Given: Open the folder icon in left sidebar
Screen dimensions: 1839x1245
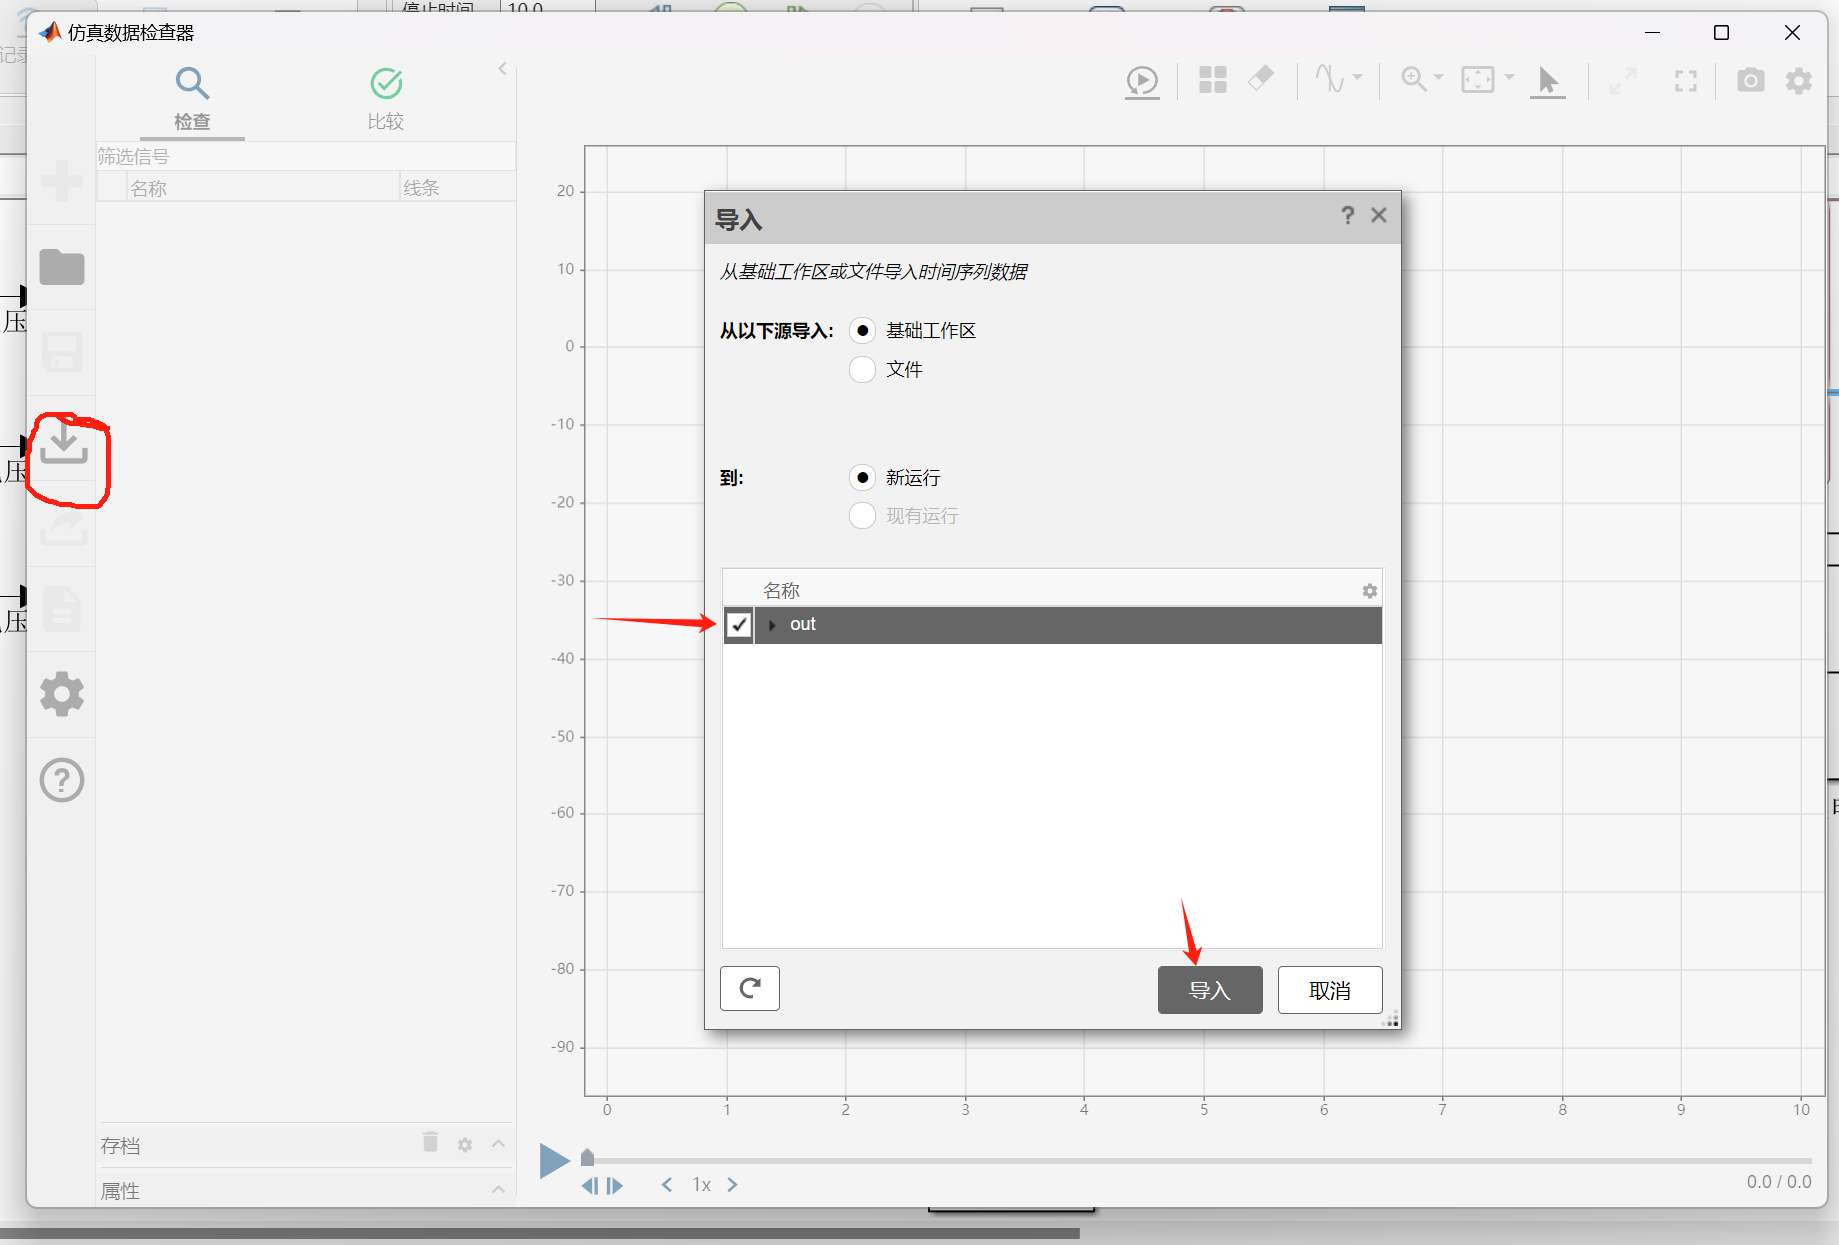Looking at the screenshot, I should tap(62, 267).
